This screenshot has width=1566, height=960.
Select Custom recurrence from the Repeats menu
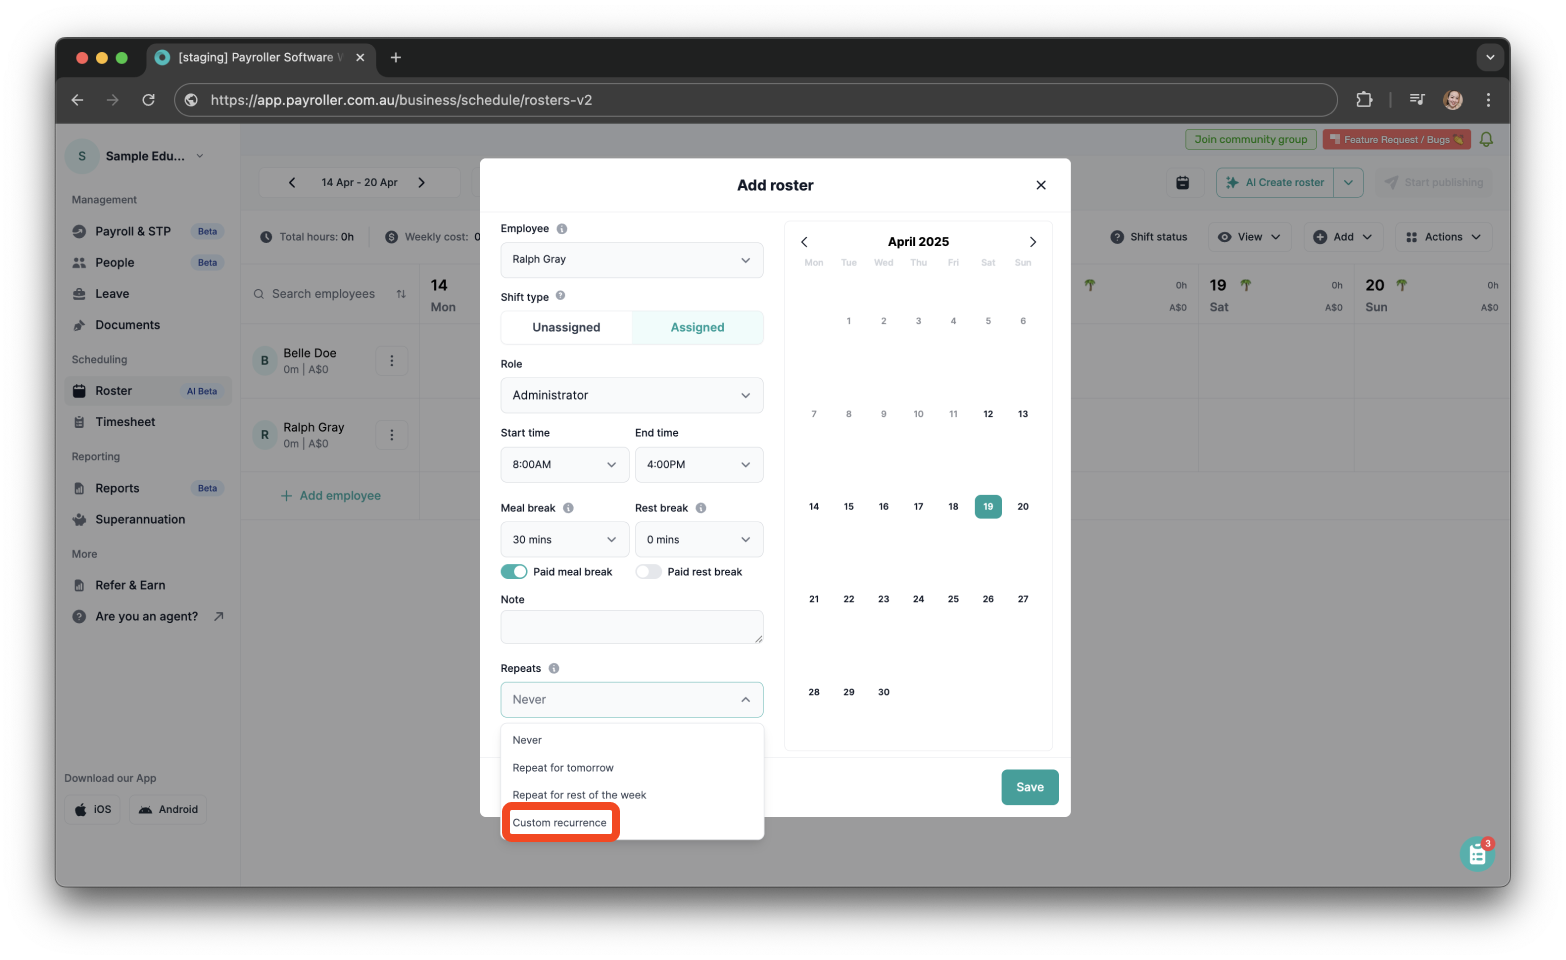tap(559, 822)
